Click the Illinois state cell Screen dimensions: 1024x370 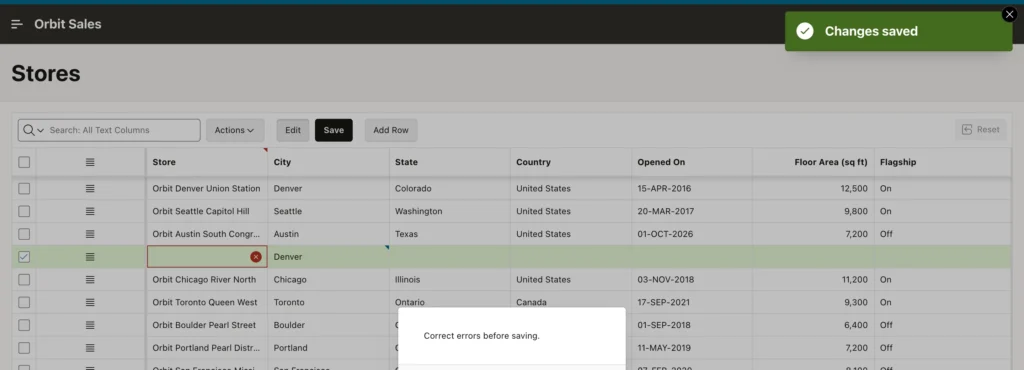click(x=449, y=279)
